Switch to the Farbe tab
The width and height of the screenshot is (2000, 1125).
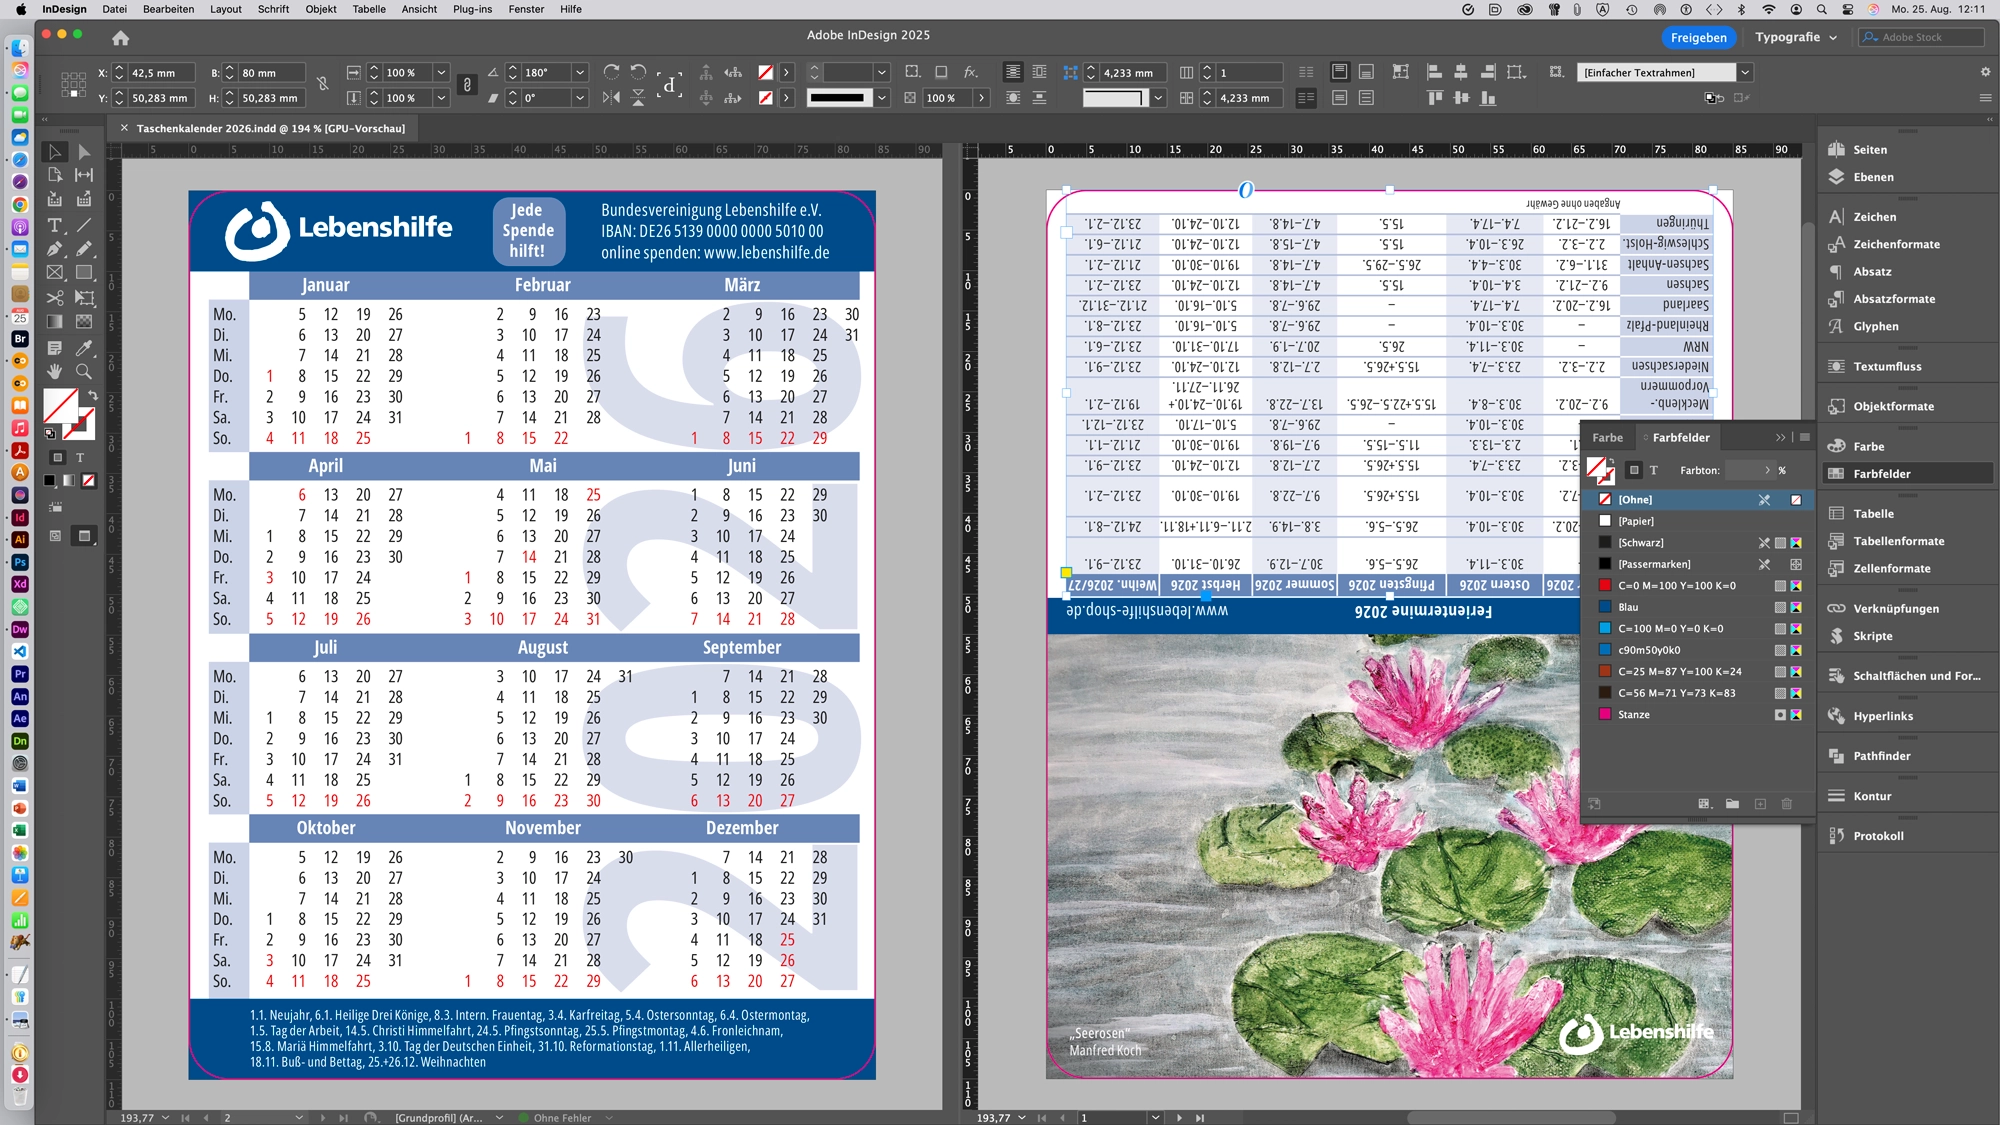point(1608,437)
